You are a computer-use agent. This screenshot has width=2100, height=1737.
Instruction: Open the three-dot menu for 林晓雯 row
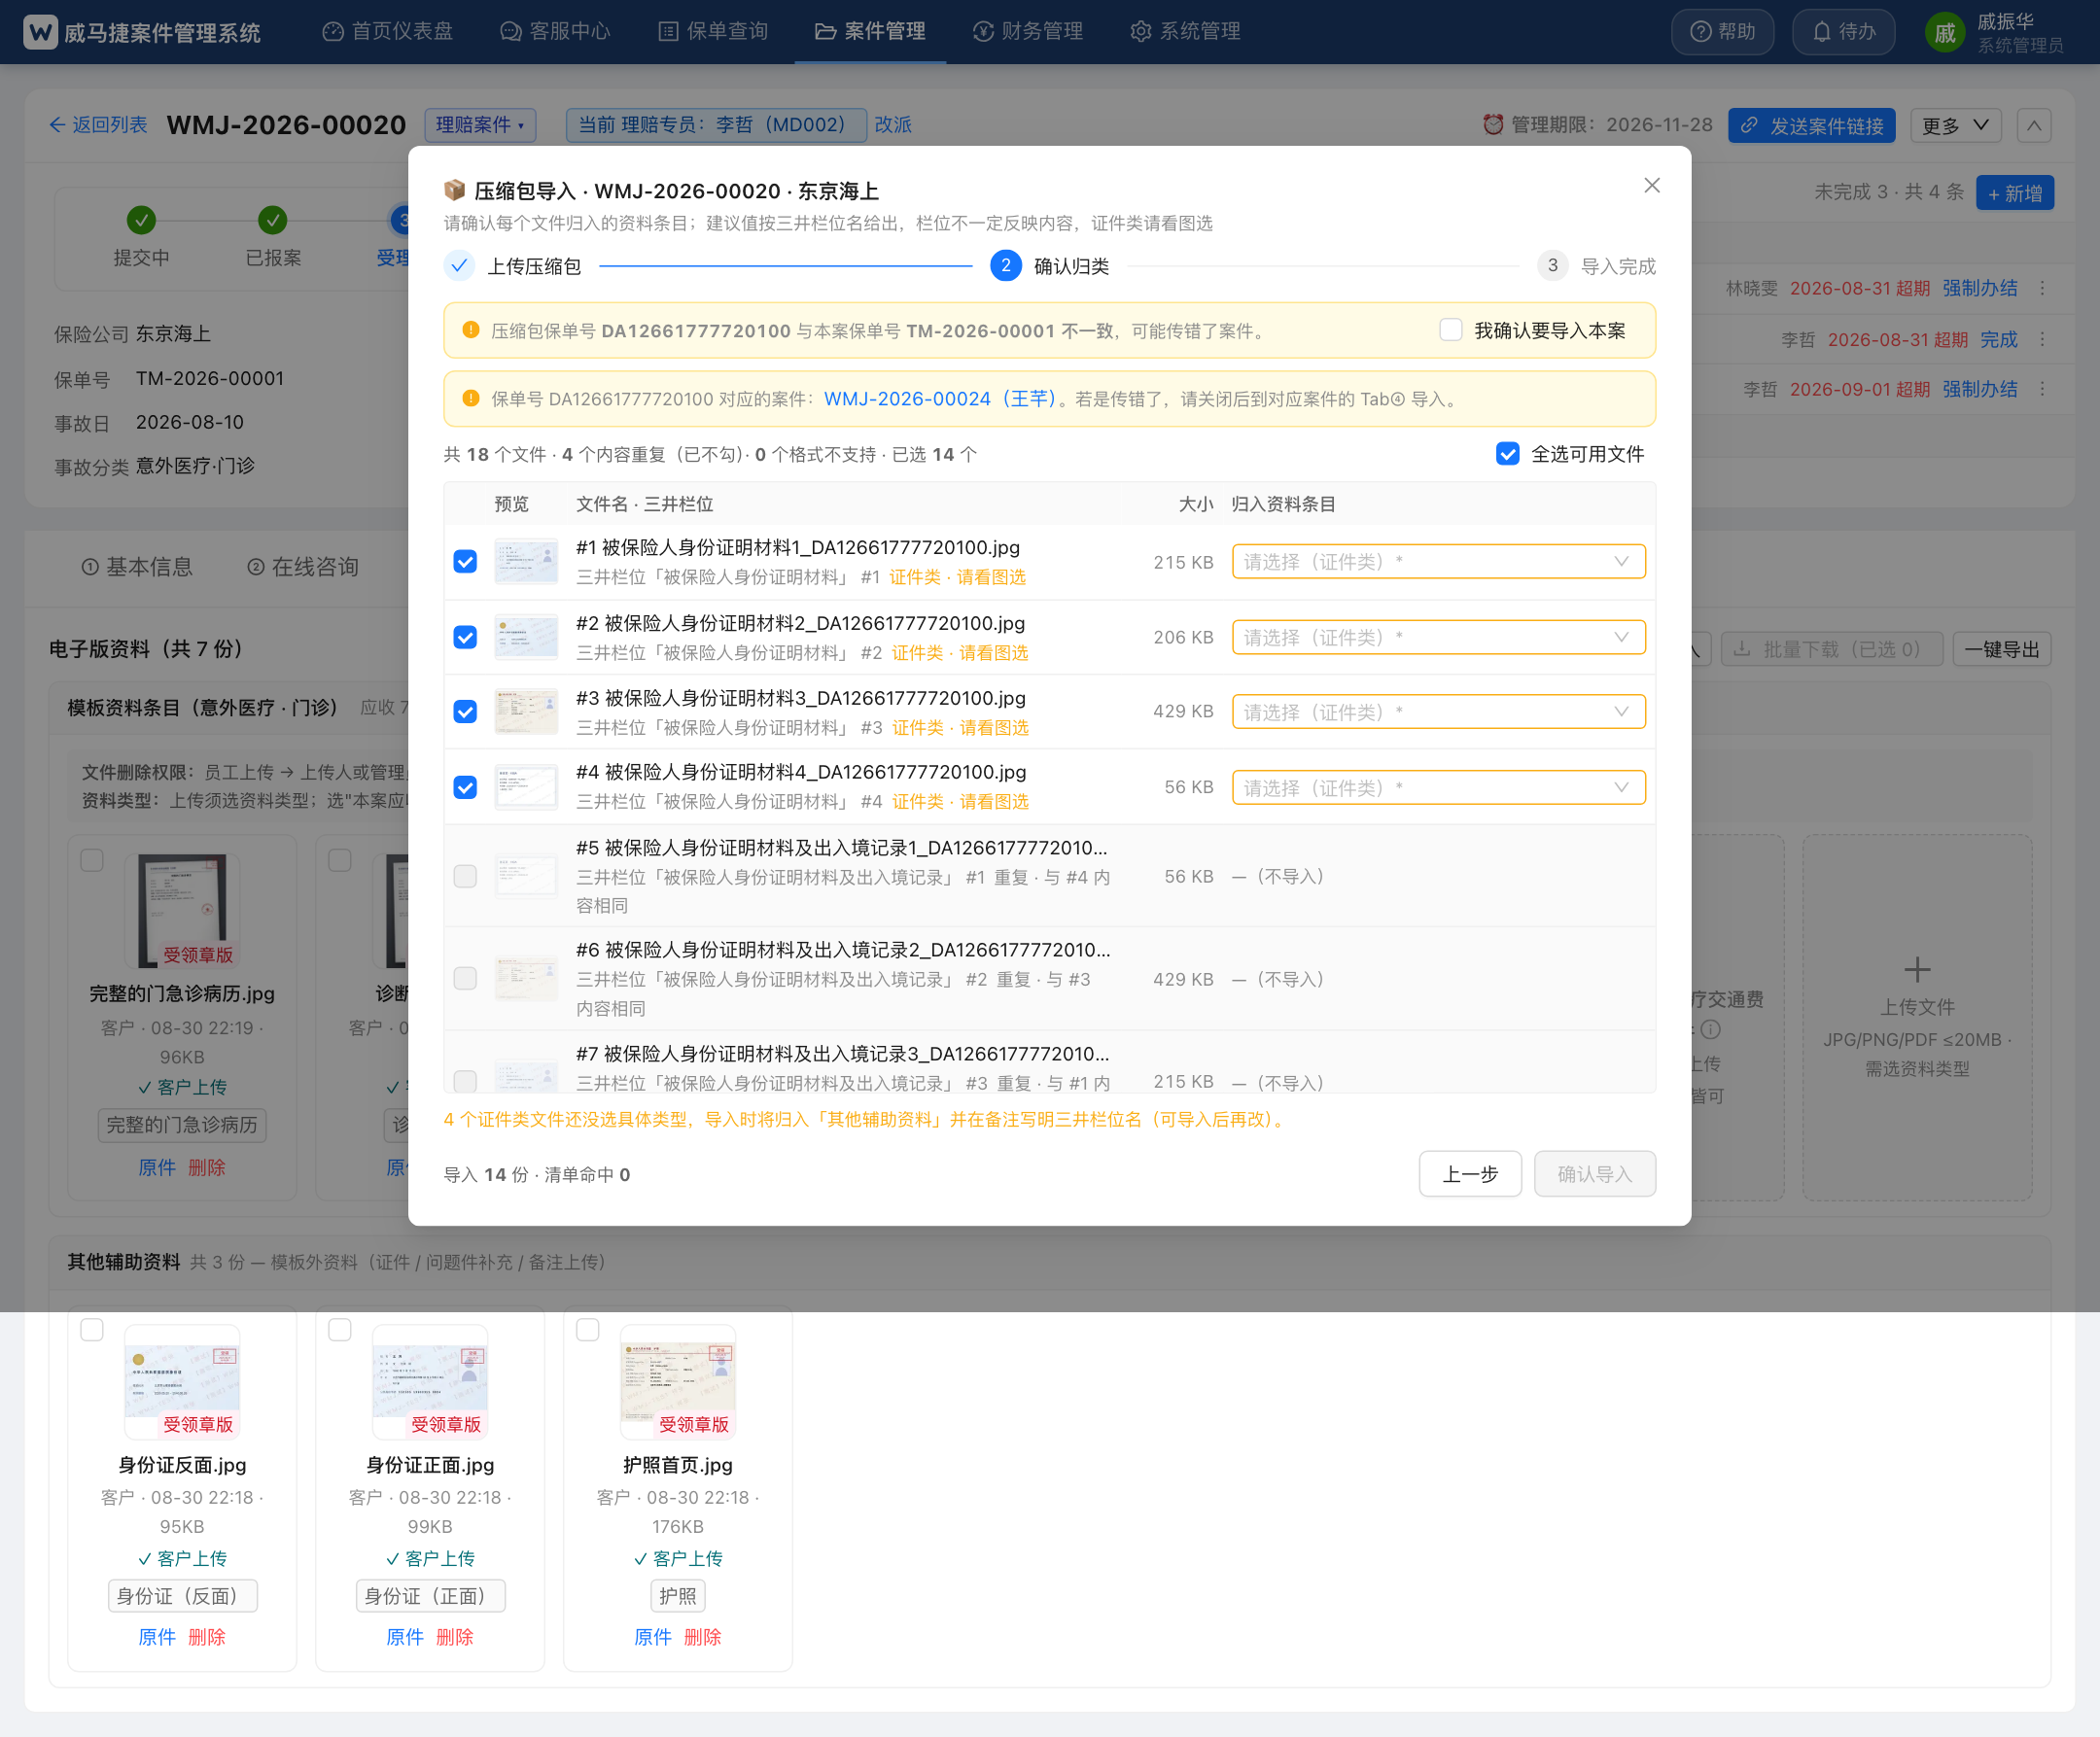click(2042, 288)
